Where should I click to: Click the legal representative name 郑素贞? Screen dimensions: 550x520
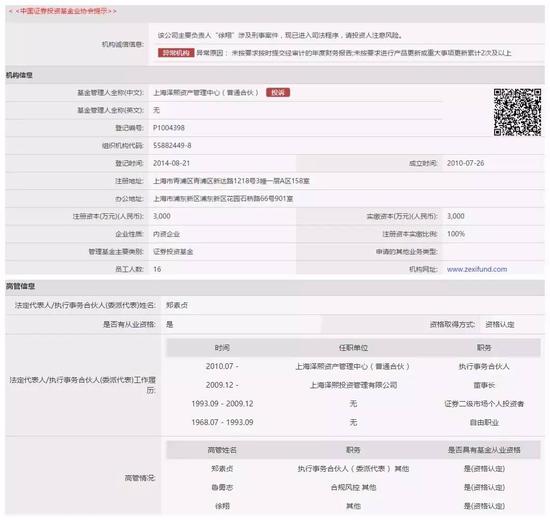(x=177, y=305)
